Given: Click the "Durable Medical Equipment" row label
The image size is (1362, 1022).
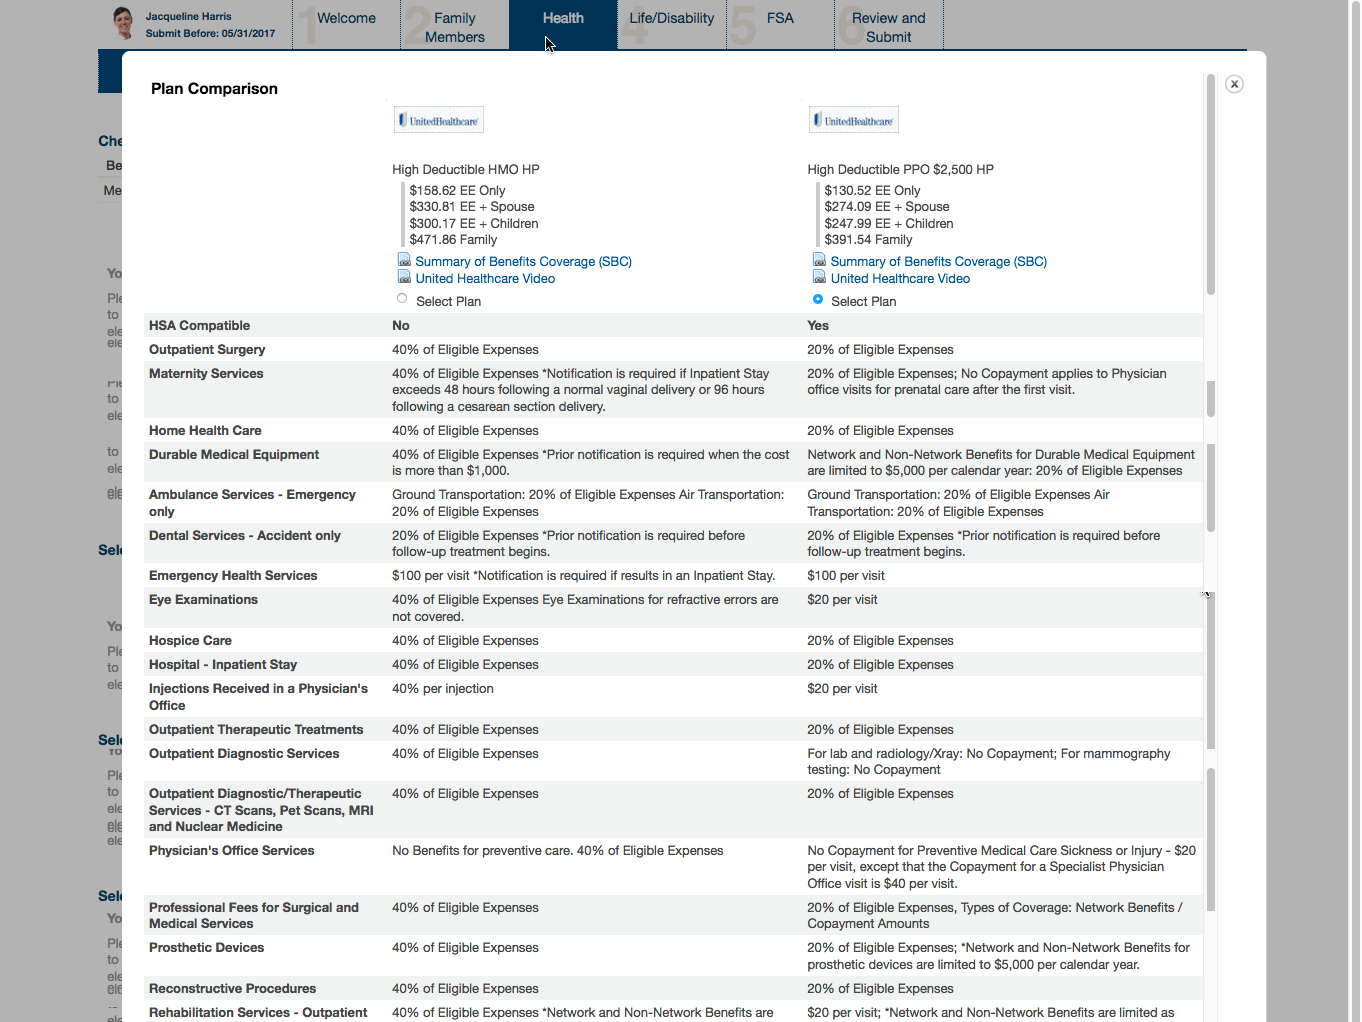Looking at the screenshot, I should pyautogui.click(x=234, y=454).
